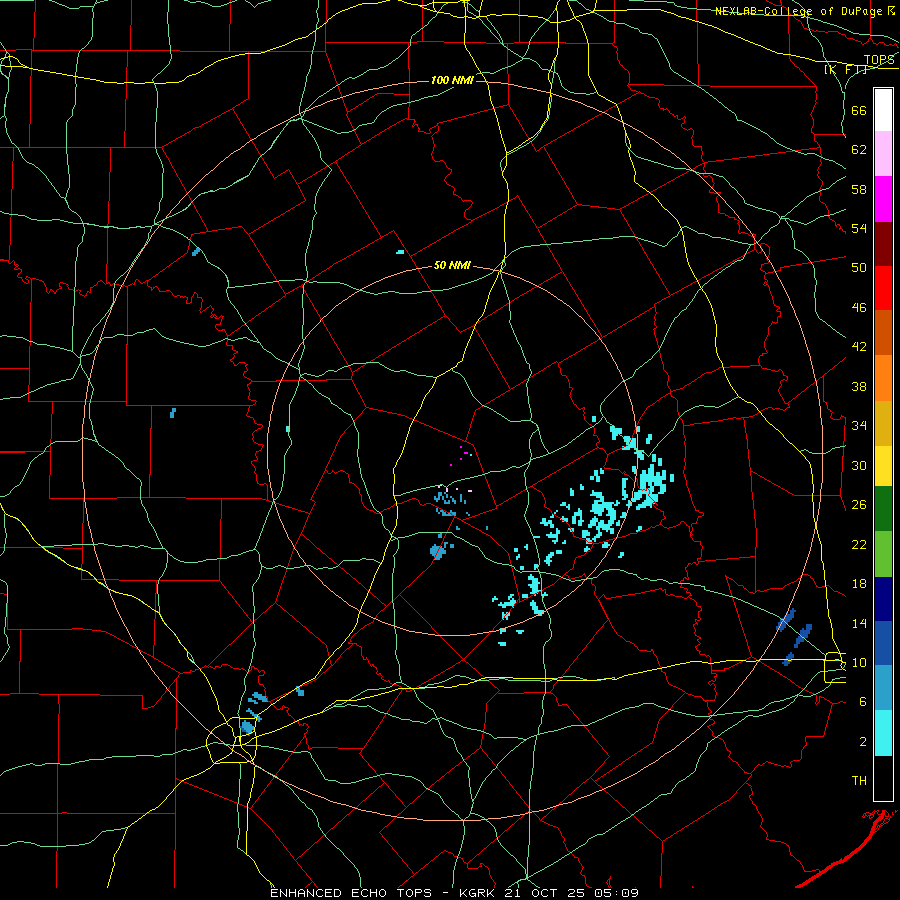Click the NEXLAB-College of DuPage credit
This screenshot has height=900, width=900.
[x=801, y=11]
